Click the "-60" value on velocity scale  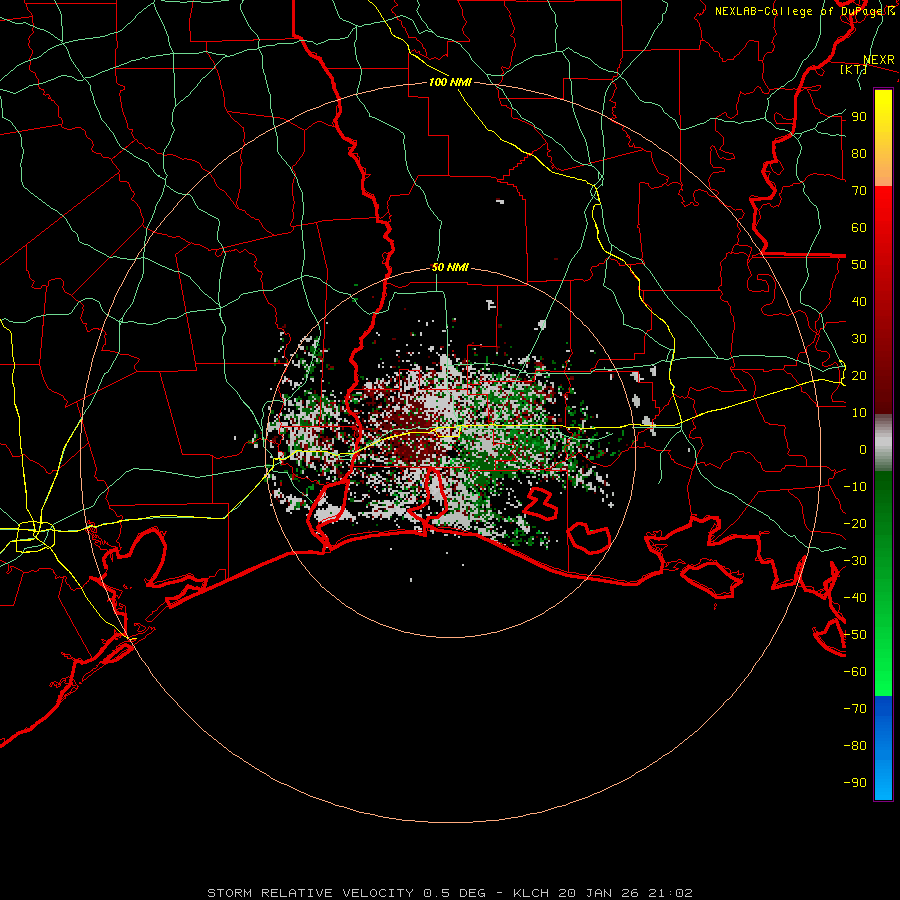tap(855, 672)
